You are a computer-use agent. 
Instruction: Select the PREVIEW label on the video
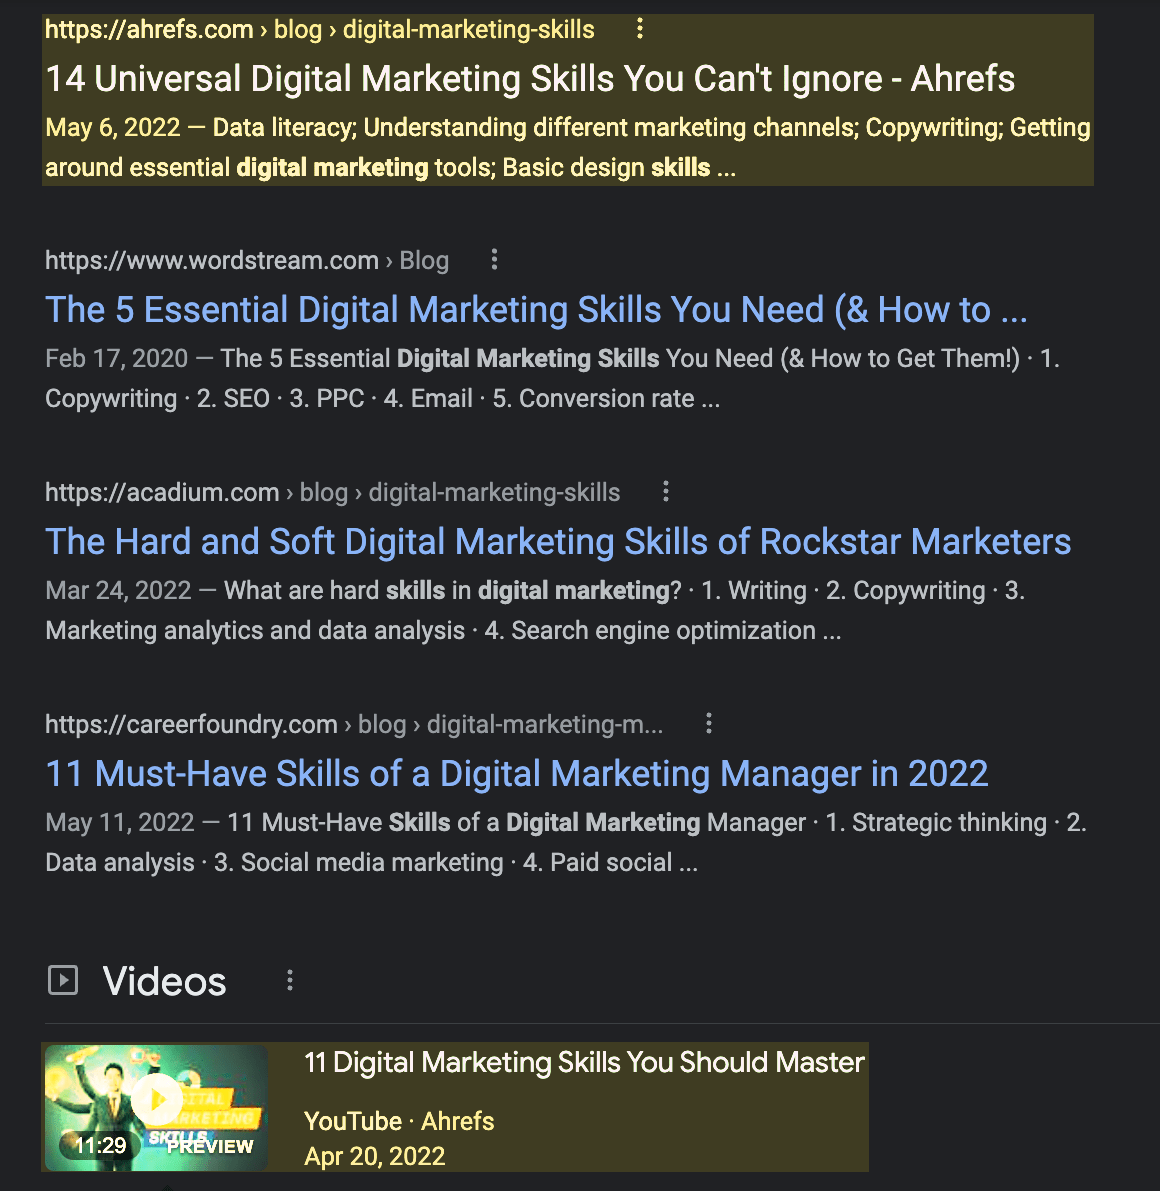[213, 1146]
